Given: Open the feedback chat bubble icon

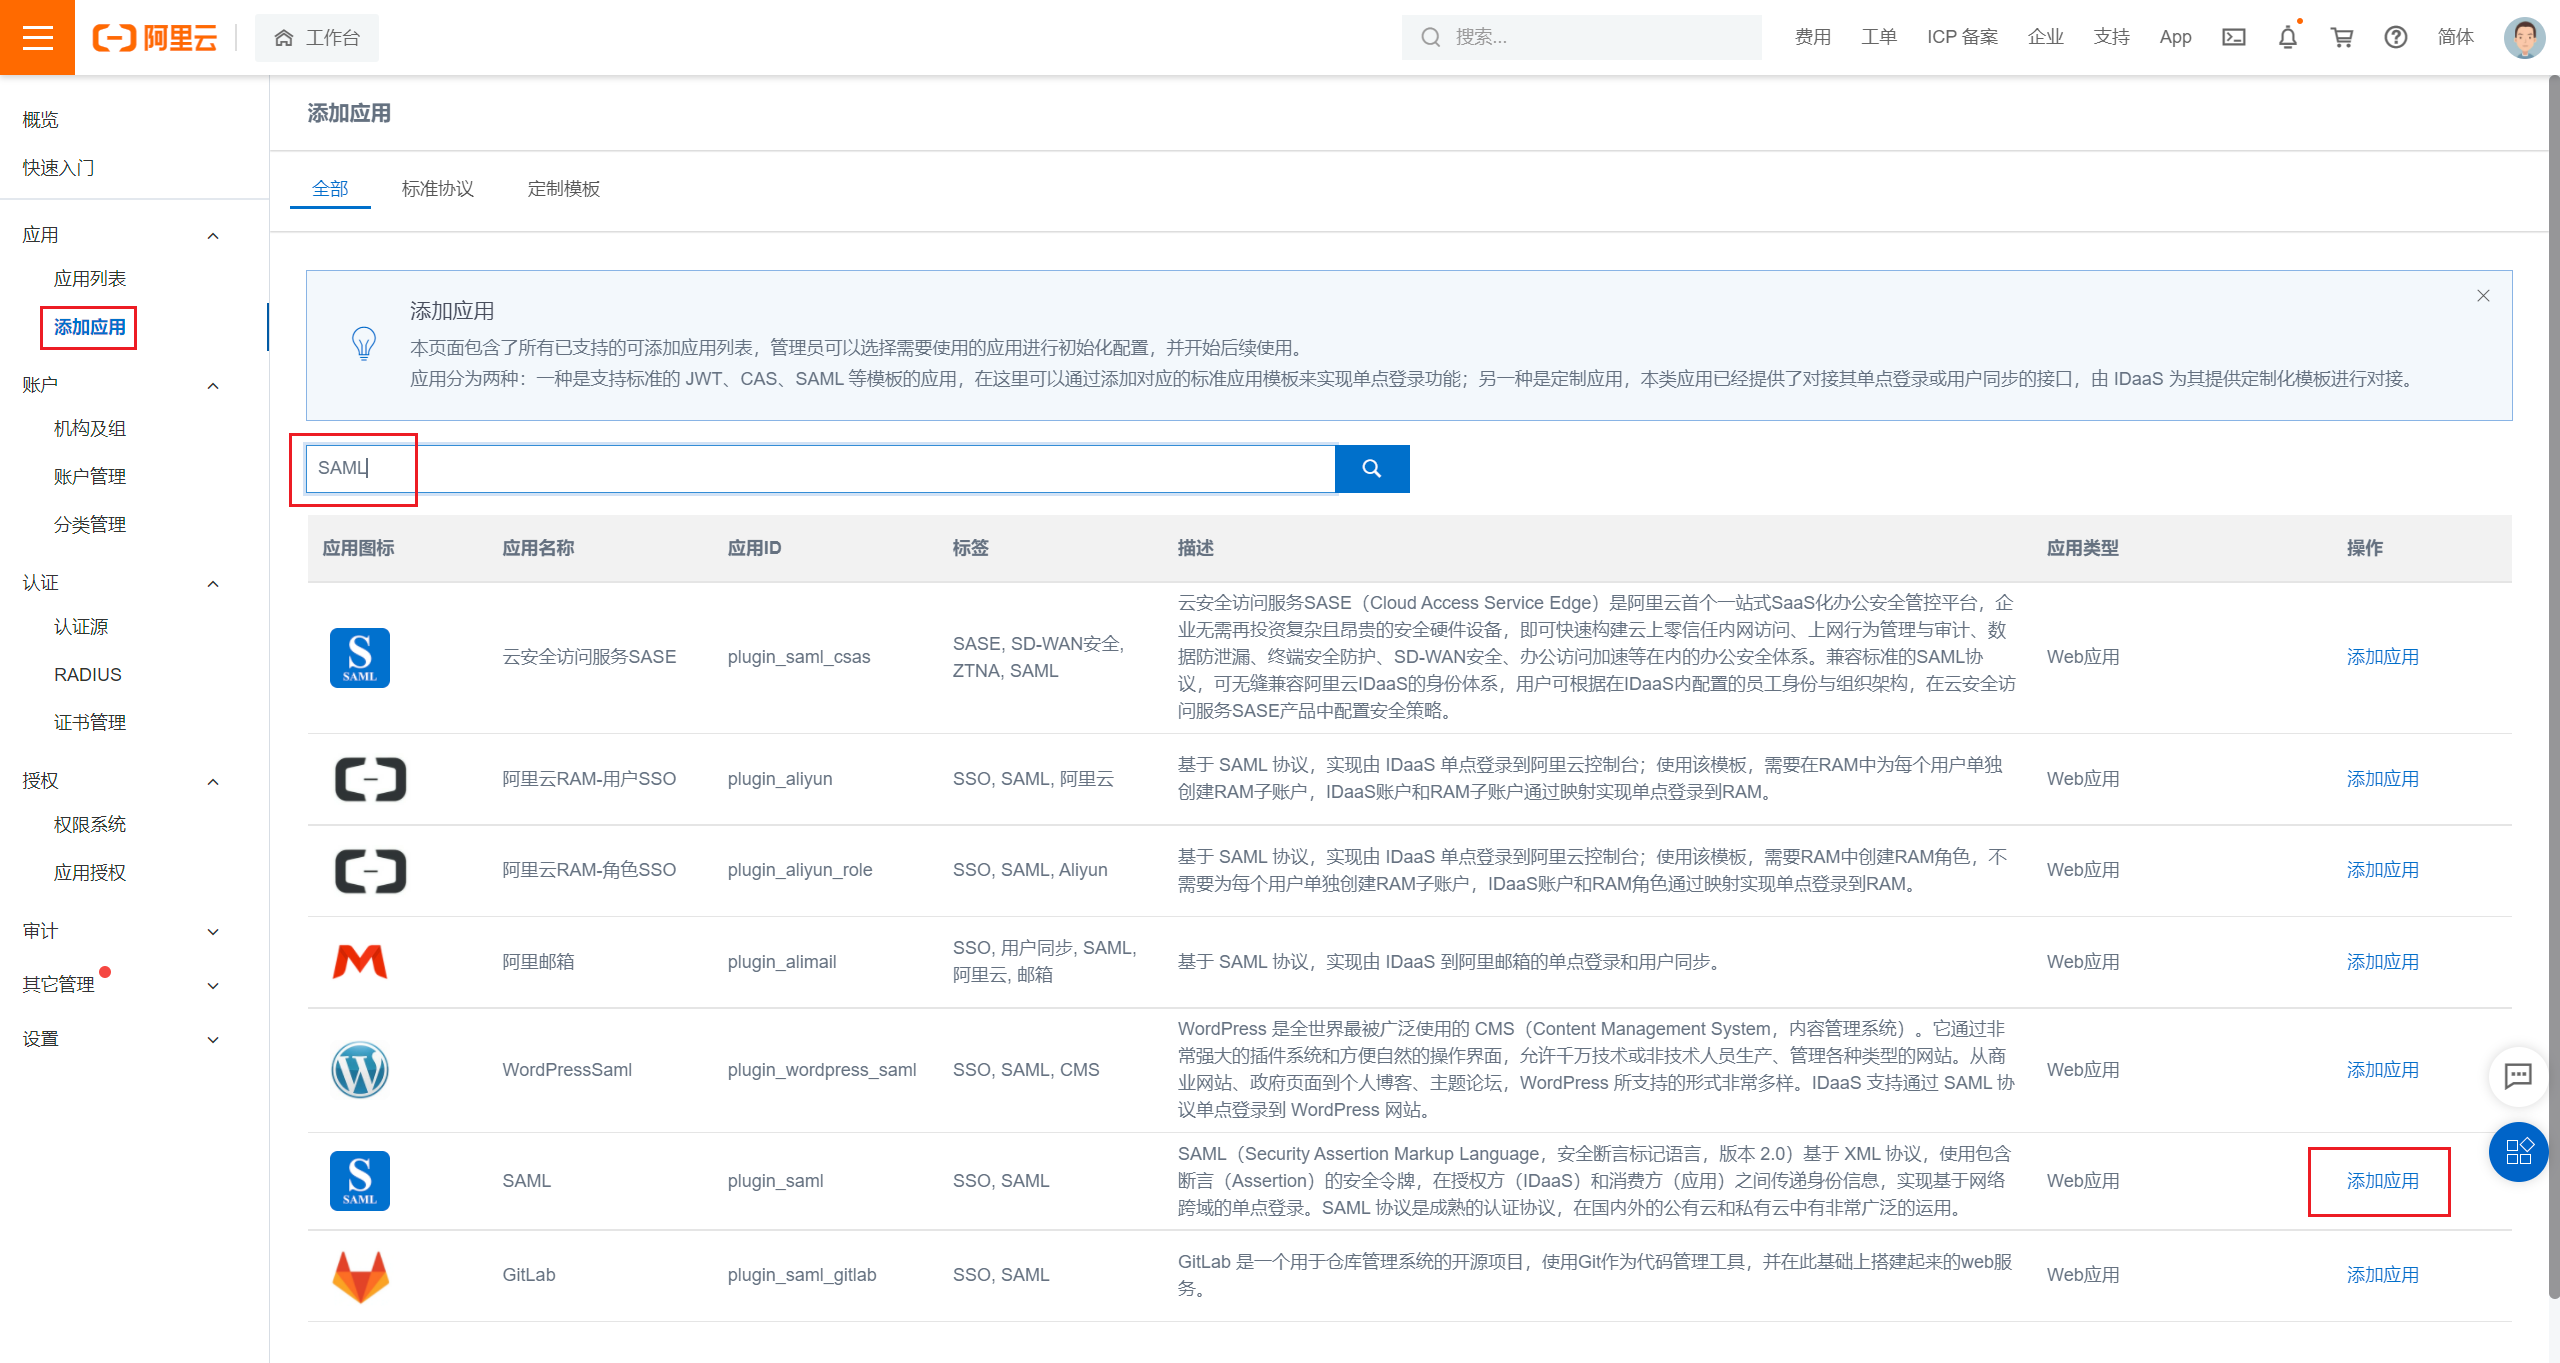Looking at the screenshot, I should pyautogui.click(x=2518, y=1077).
